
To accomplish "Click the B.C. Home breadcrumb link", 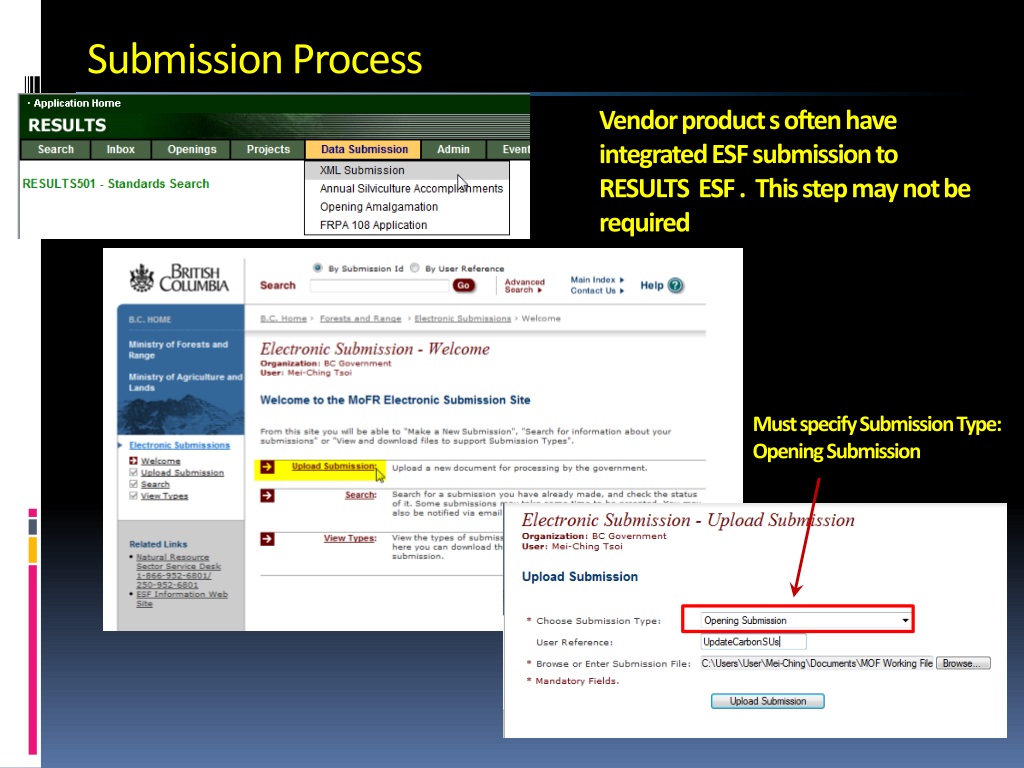I will 283,319.
